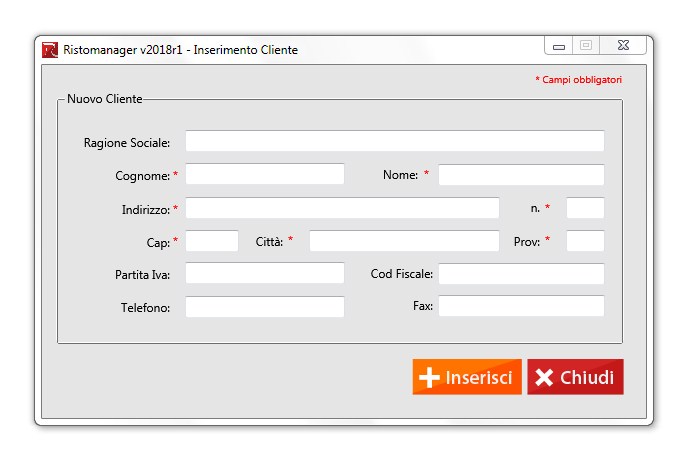Click the Cognome label text
Viewport: 685px width, 461px height.
coord(142,176)
